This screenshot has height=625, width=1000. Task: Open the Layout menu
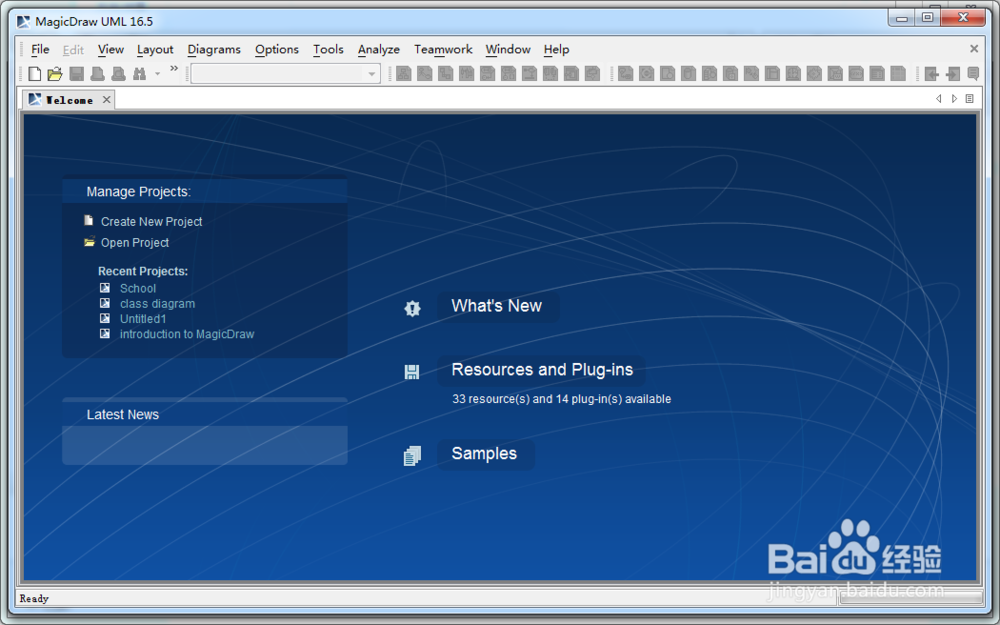155,49
